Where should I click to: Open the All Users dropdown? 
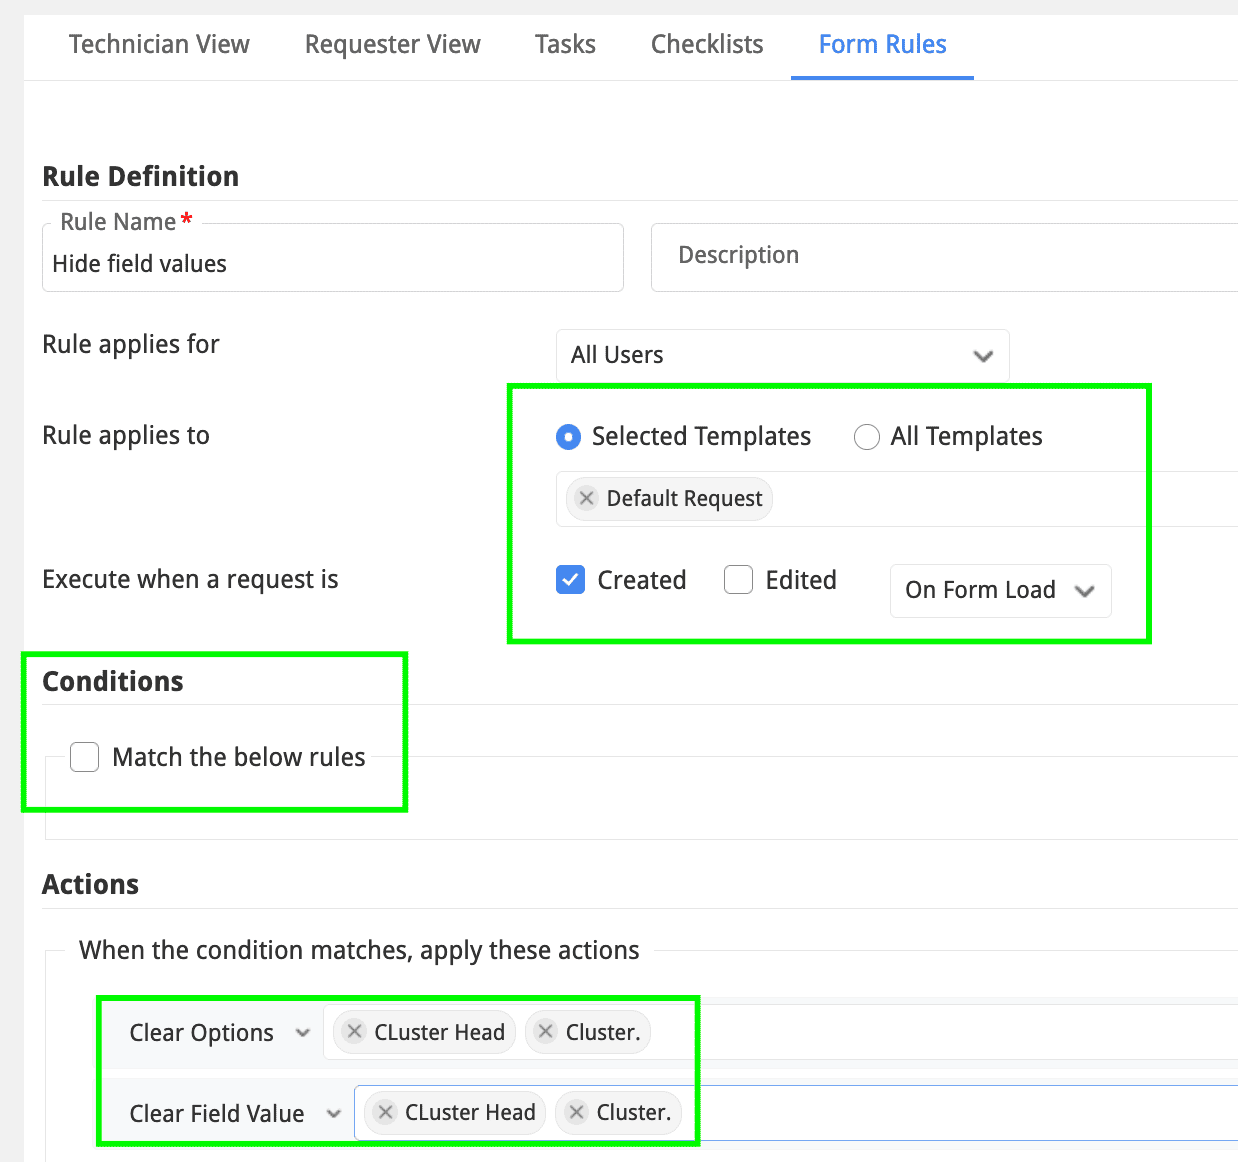pyautogui.click(x=782, y=355)
